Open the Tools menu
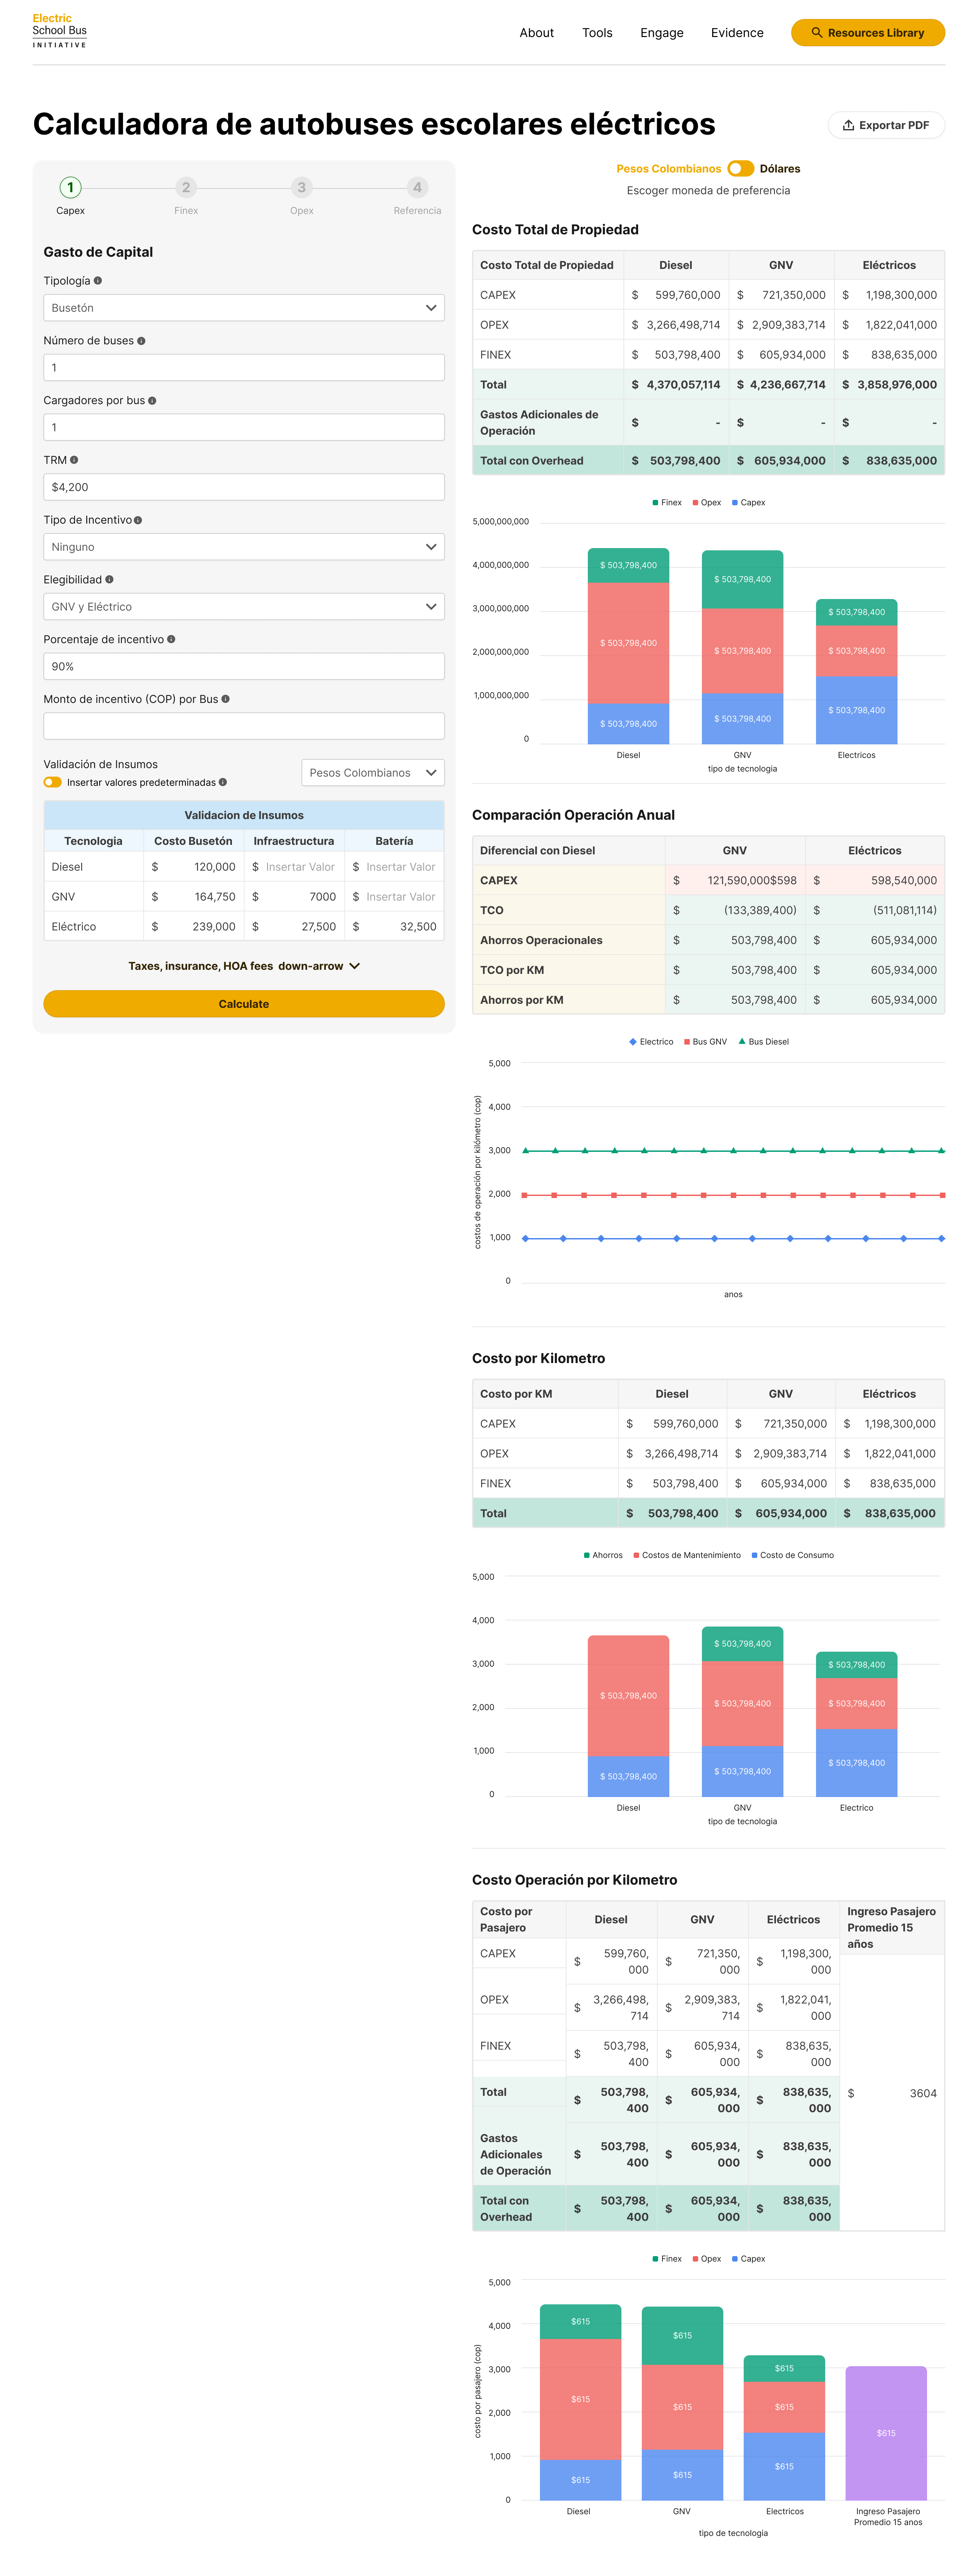This screenshot has width=978, height=2576. (x=597, y=33)
